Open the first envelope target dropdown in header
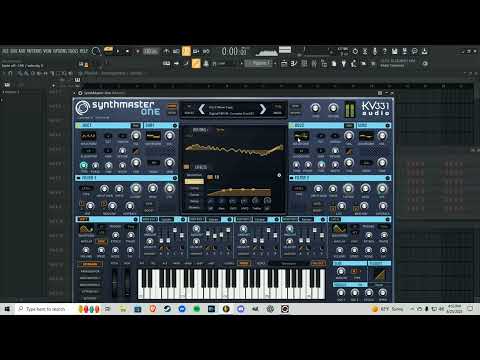The image size is (480, 360). [166, 219]
